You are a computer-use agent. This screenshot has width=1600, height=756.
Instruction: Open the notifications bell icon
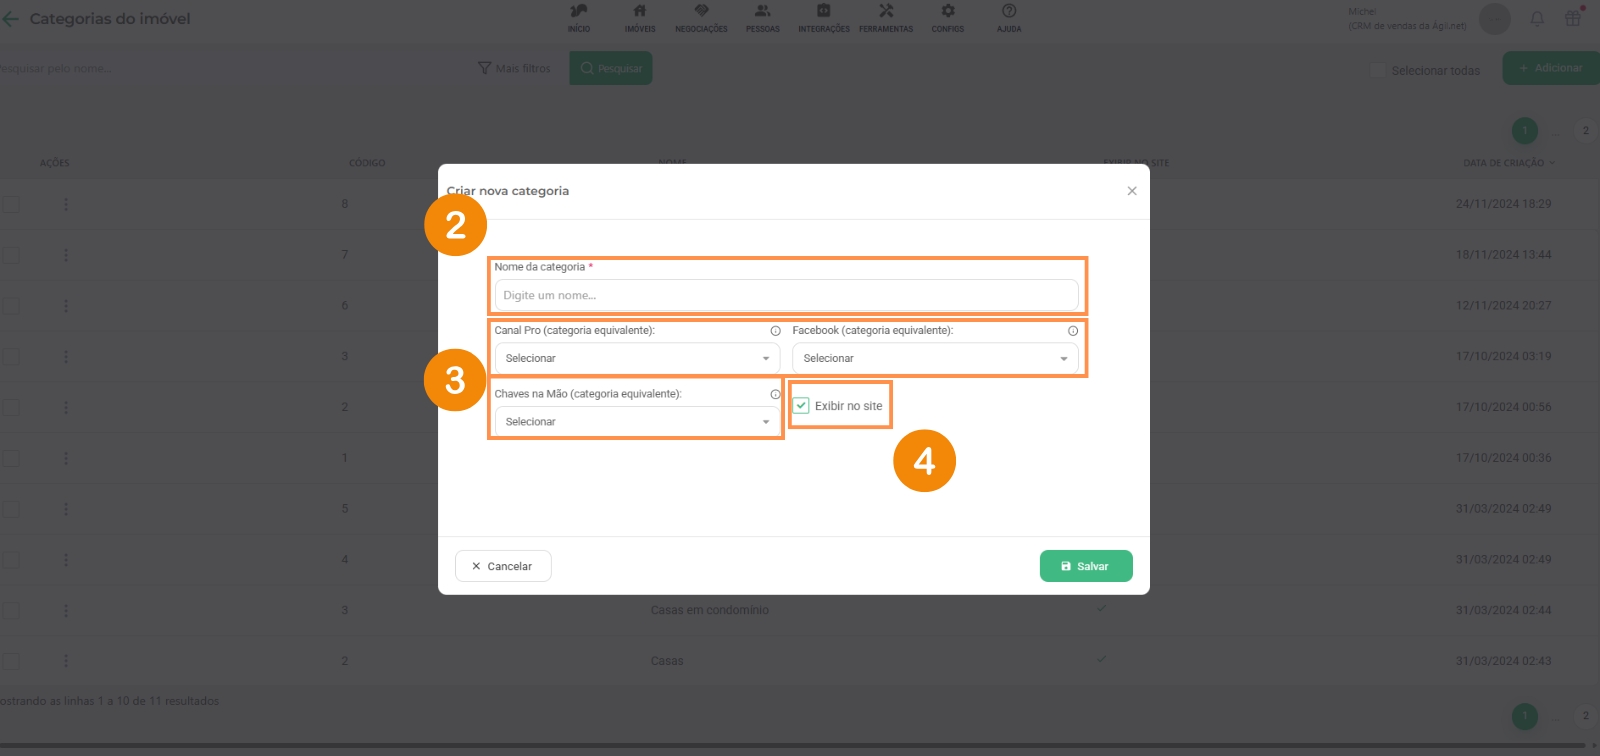coord(1537,19)
